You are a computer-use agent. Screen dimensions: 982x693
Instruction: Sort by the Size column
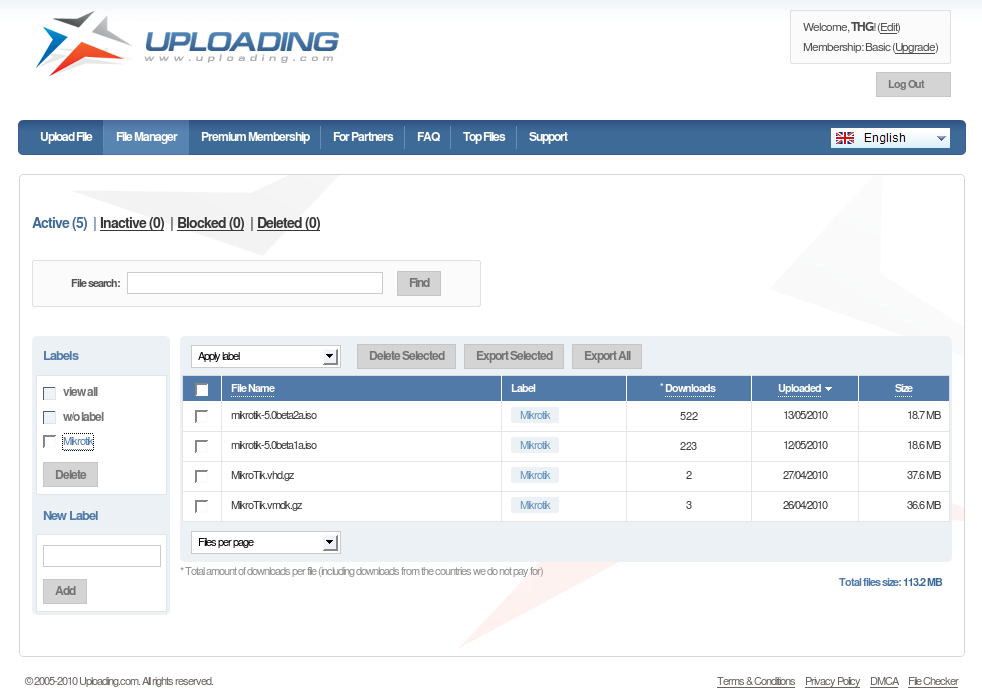coord(903,388)
